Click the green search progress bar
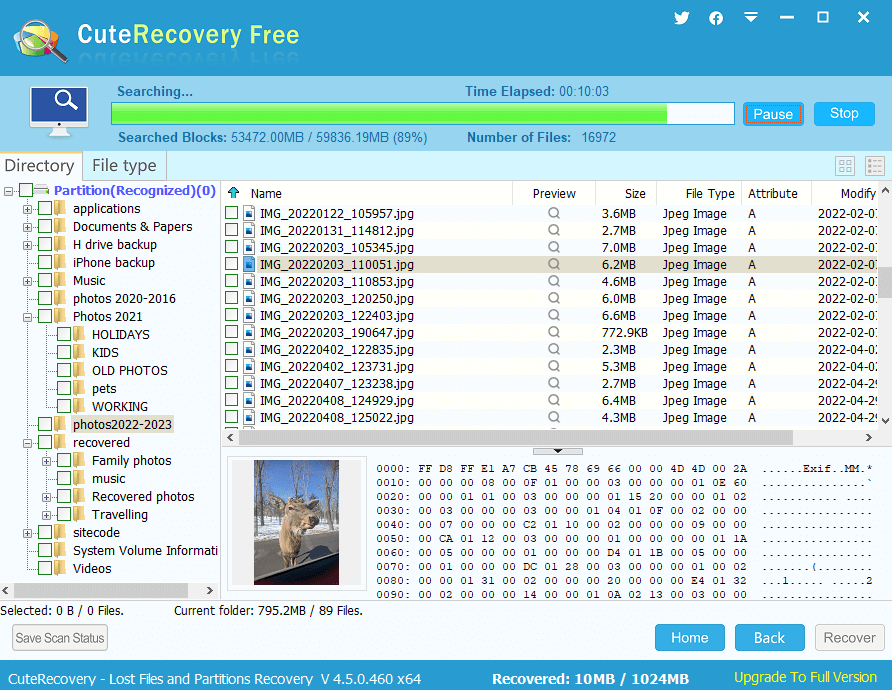The width and height of the screenshot is (892, 690). click(389, 114)
